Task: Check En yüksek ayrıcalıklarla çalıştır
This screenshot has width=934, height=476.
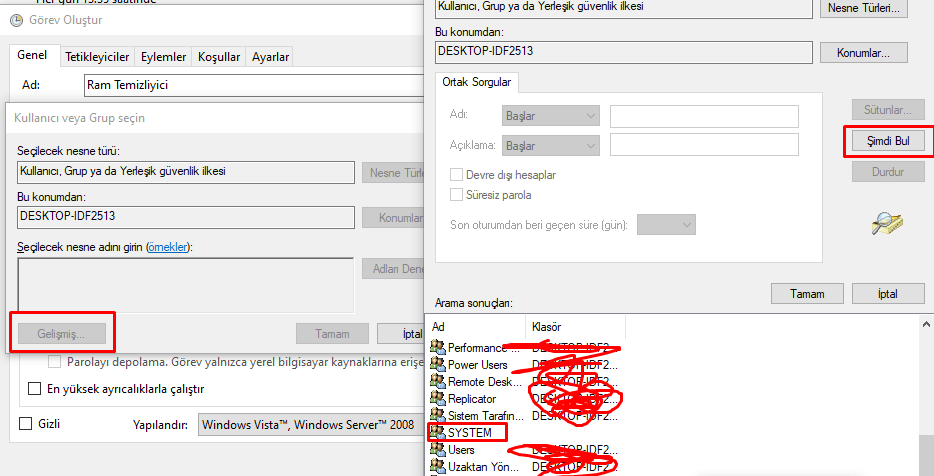Action: coord(35,389)
